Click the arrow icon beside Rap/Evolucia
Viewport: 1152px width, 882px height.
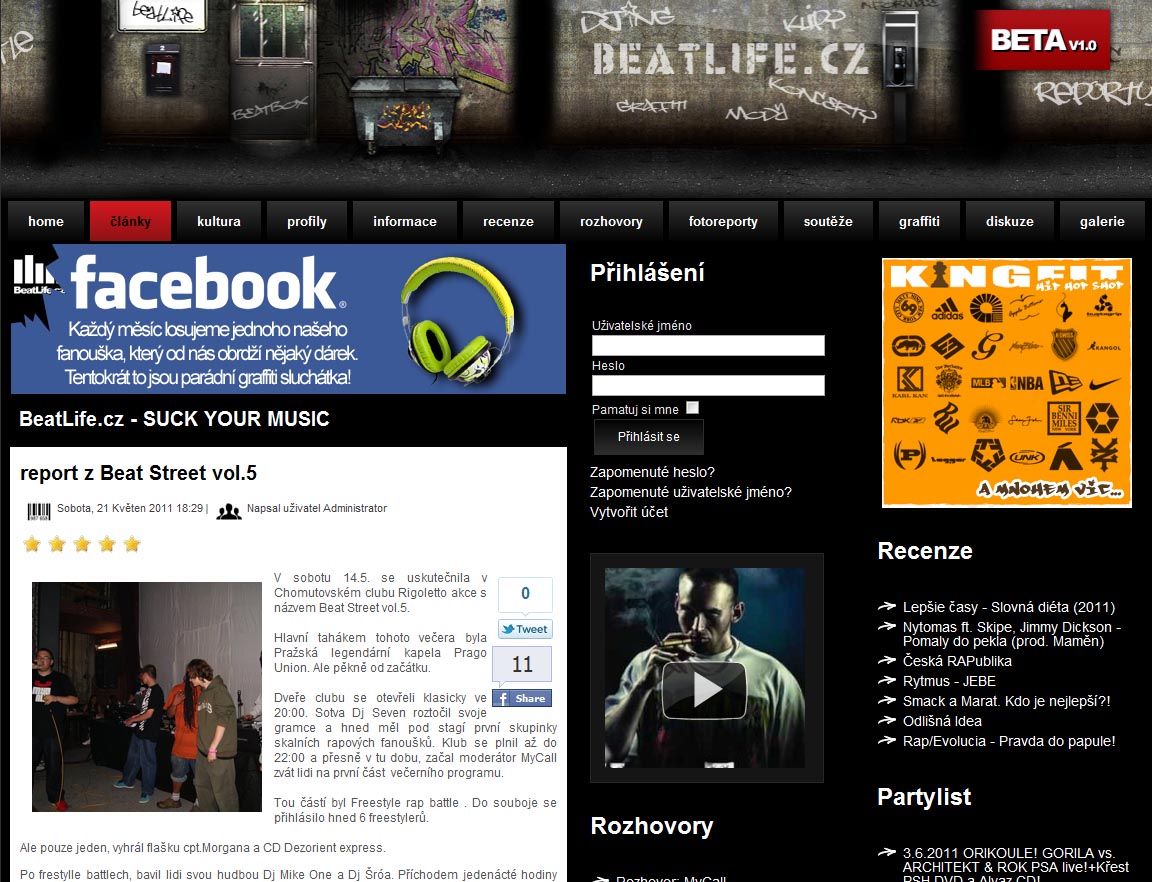[887, 740]
